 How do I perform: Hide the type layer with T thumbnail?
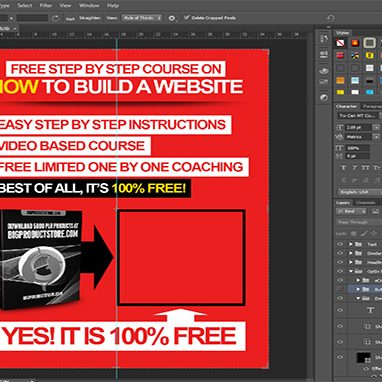[x=340, y=310]
